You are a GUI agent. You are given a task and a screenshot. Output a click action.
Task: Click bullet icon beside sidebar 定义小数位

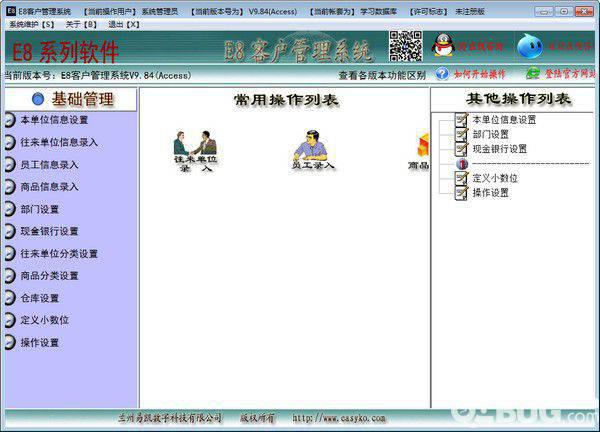click(x=10, y=320)
